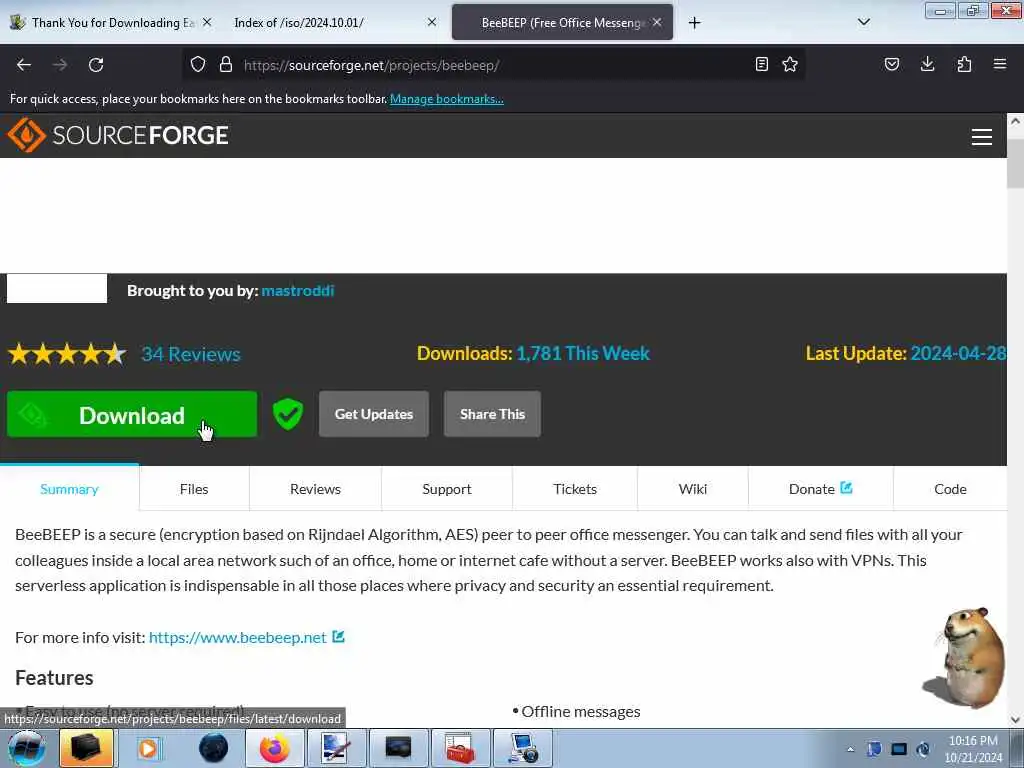1024x768 pixels.
Task: Visit the https://www.beebeep.net link
Action: click(238, 637)
